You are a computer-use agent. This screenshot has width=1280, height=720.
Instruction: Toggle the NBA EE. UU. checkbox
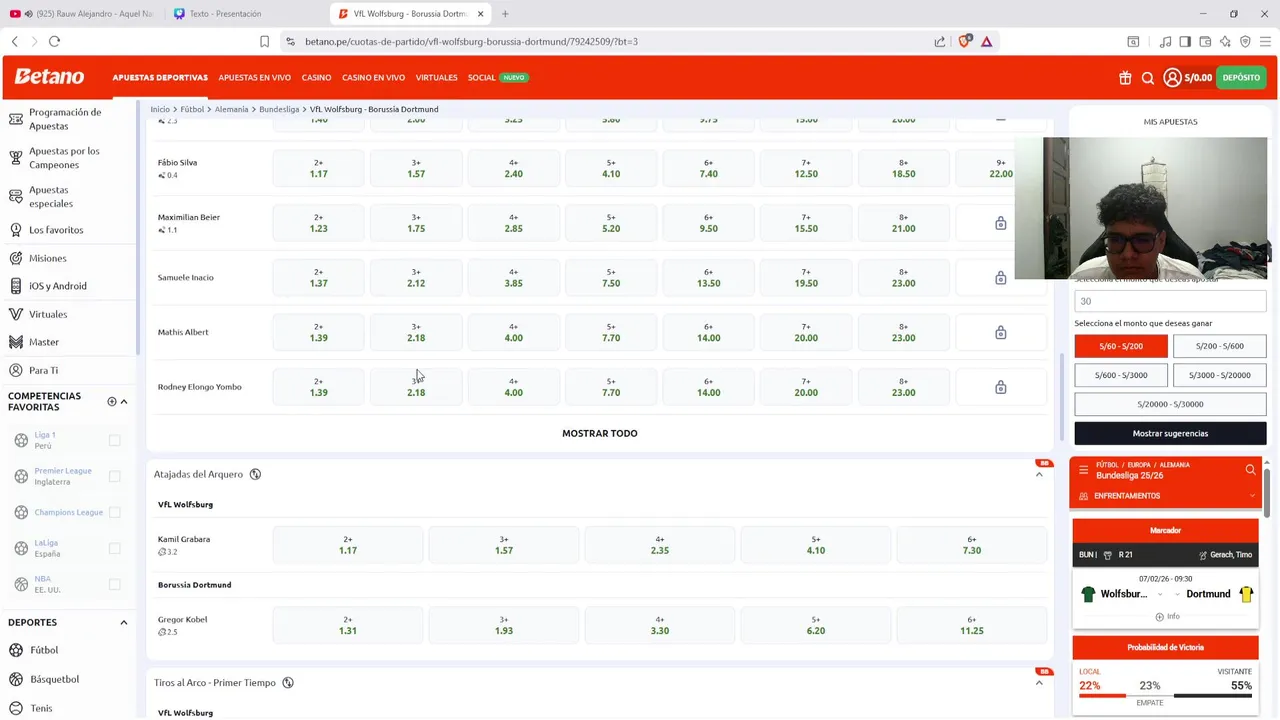click(x=115, y=584)
